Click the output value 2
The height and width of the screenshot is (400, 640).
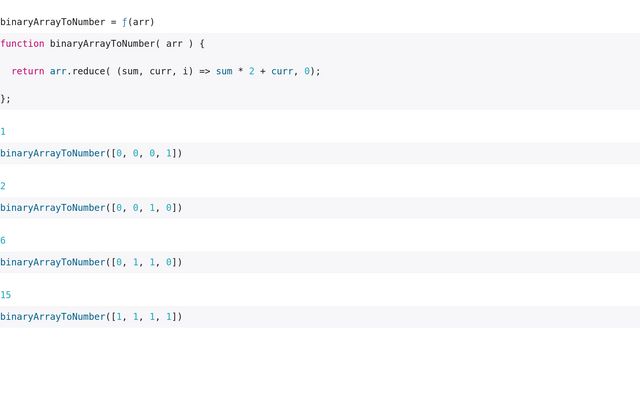pos(3,186)
